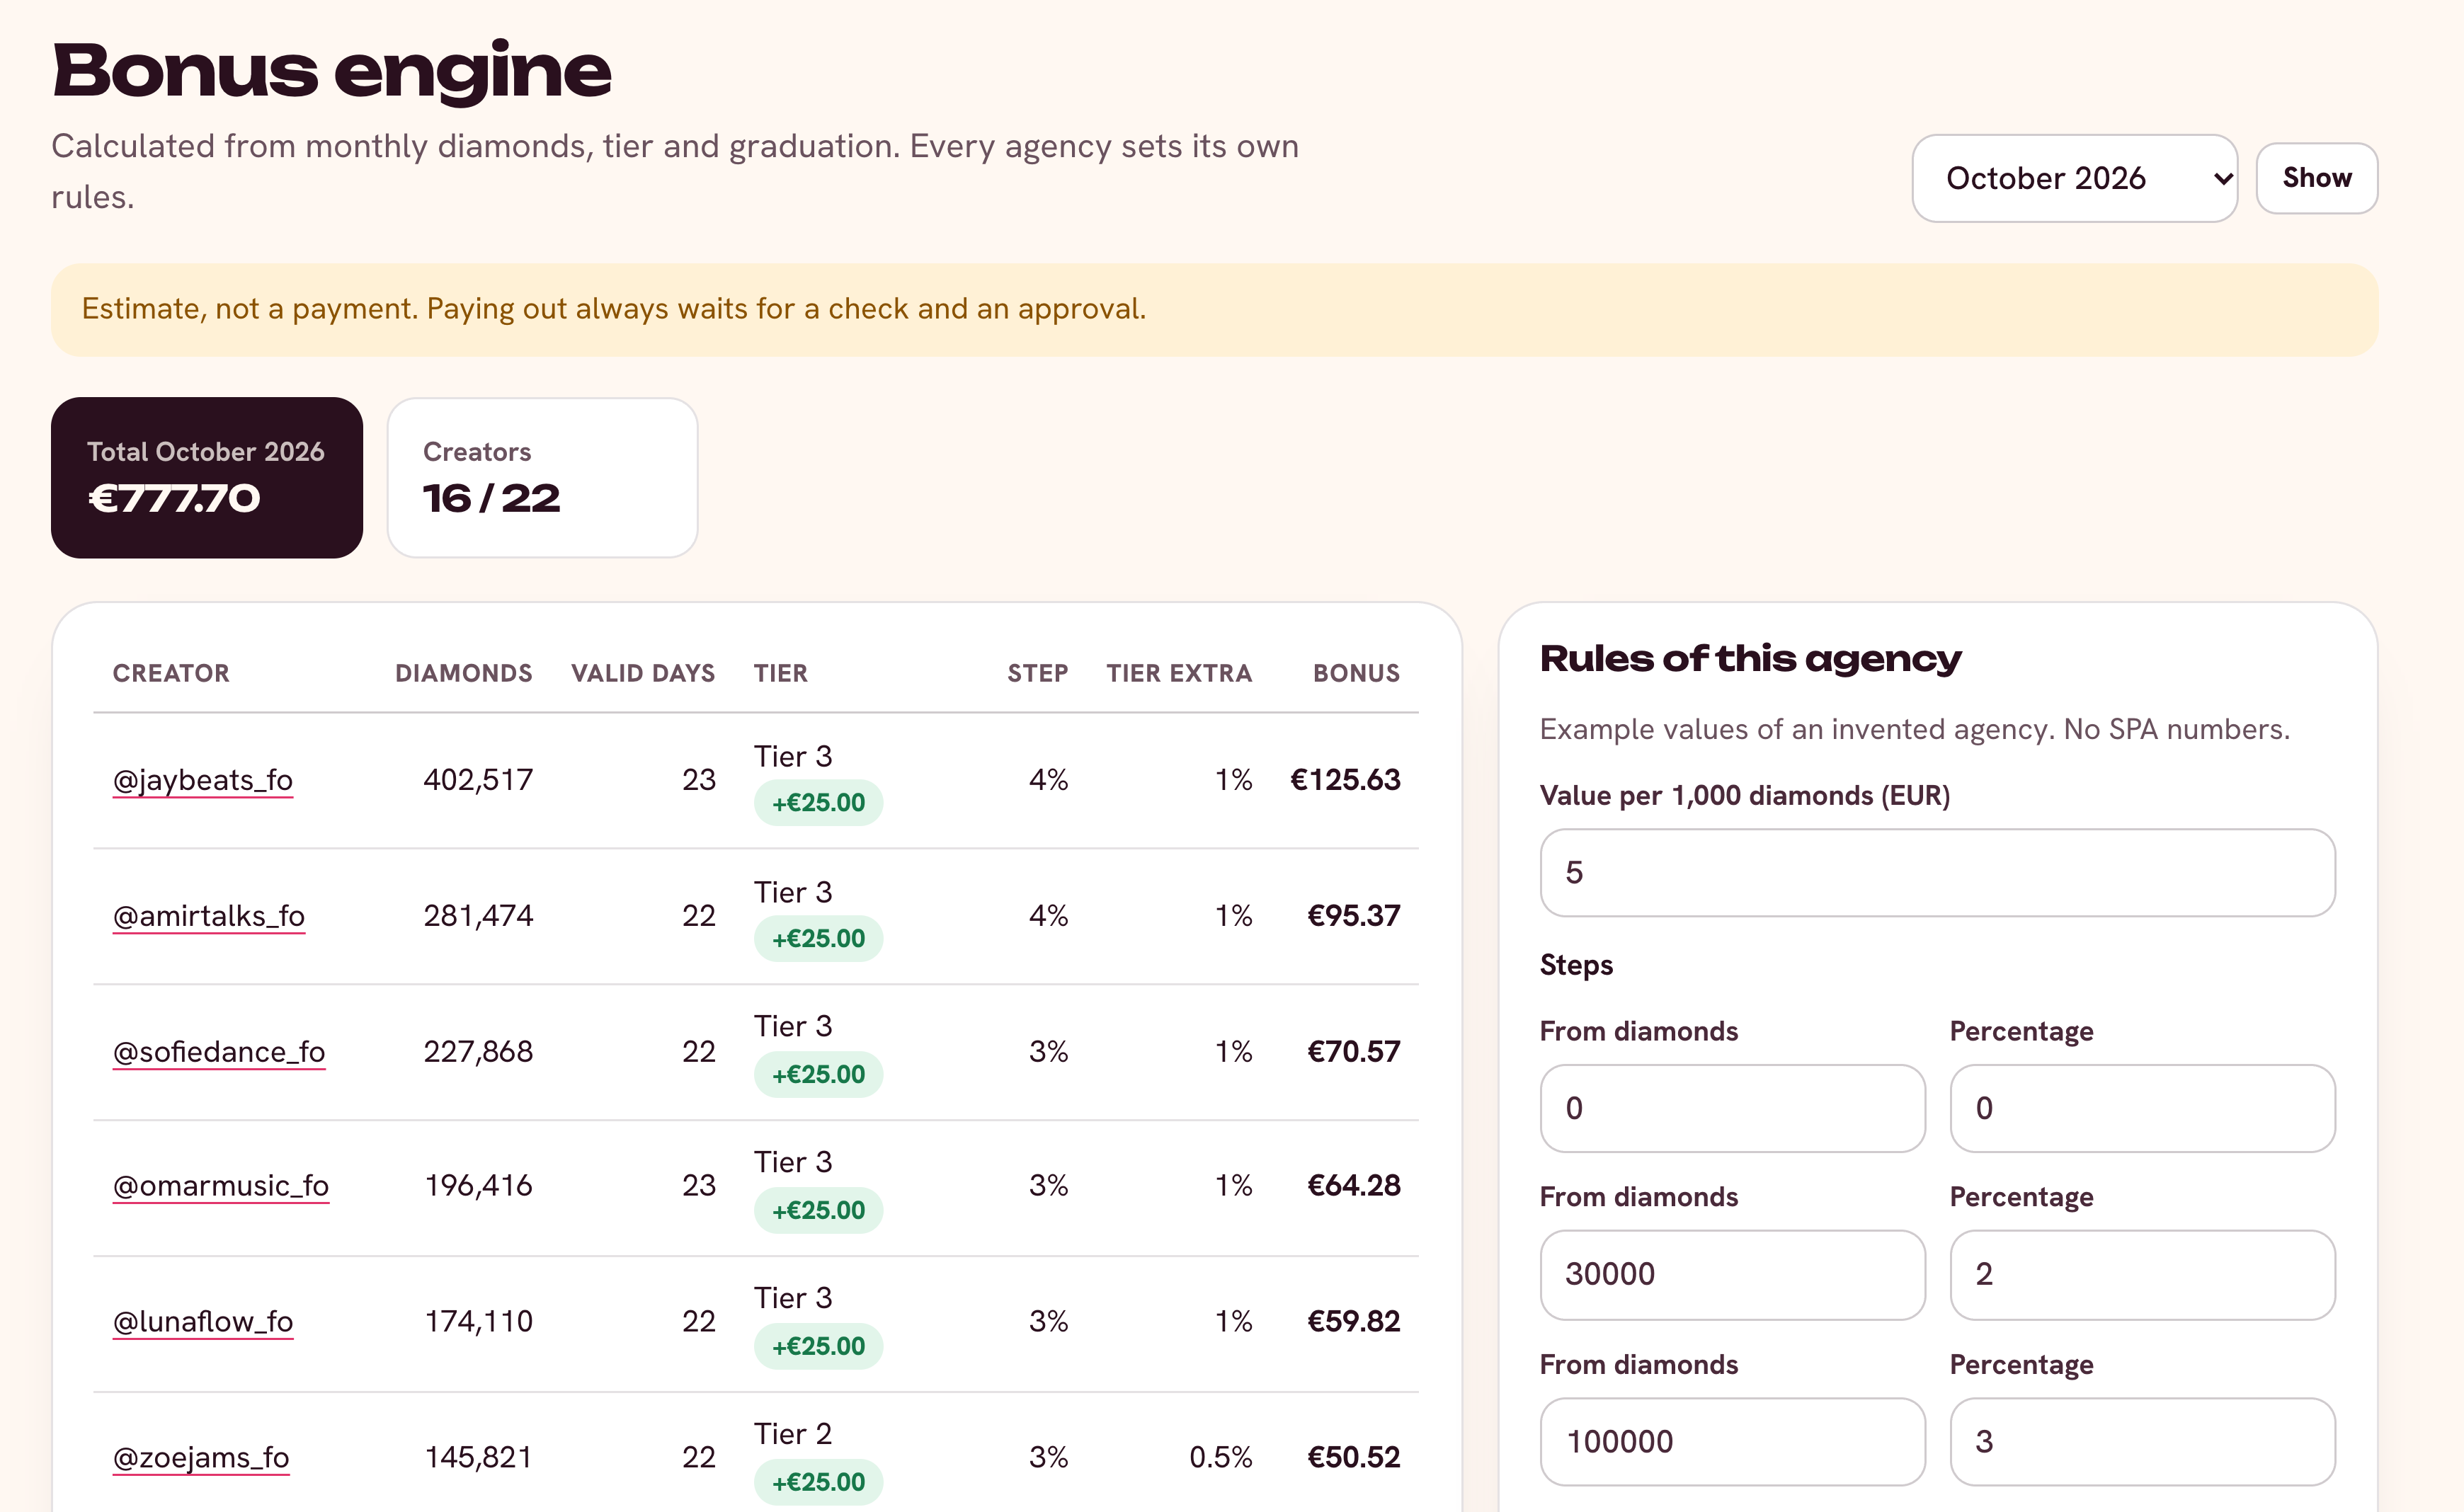This screenshot has height=1512, width=2464.
Task: Click the +€25.00 badge for @jaybeats_fo
Action: click(818, 803)
